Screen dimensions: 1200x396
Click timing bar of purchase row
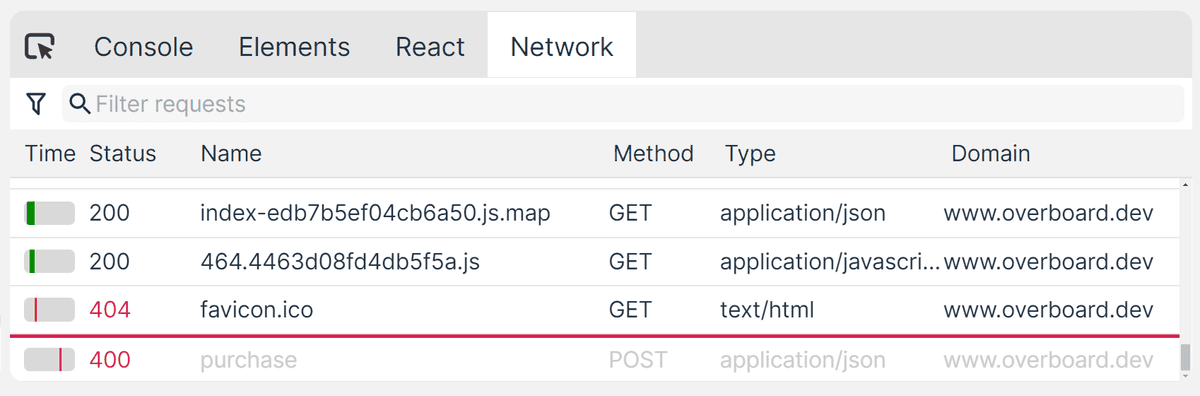click(50, 359)
